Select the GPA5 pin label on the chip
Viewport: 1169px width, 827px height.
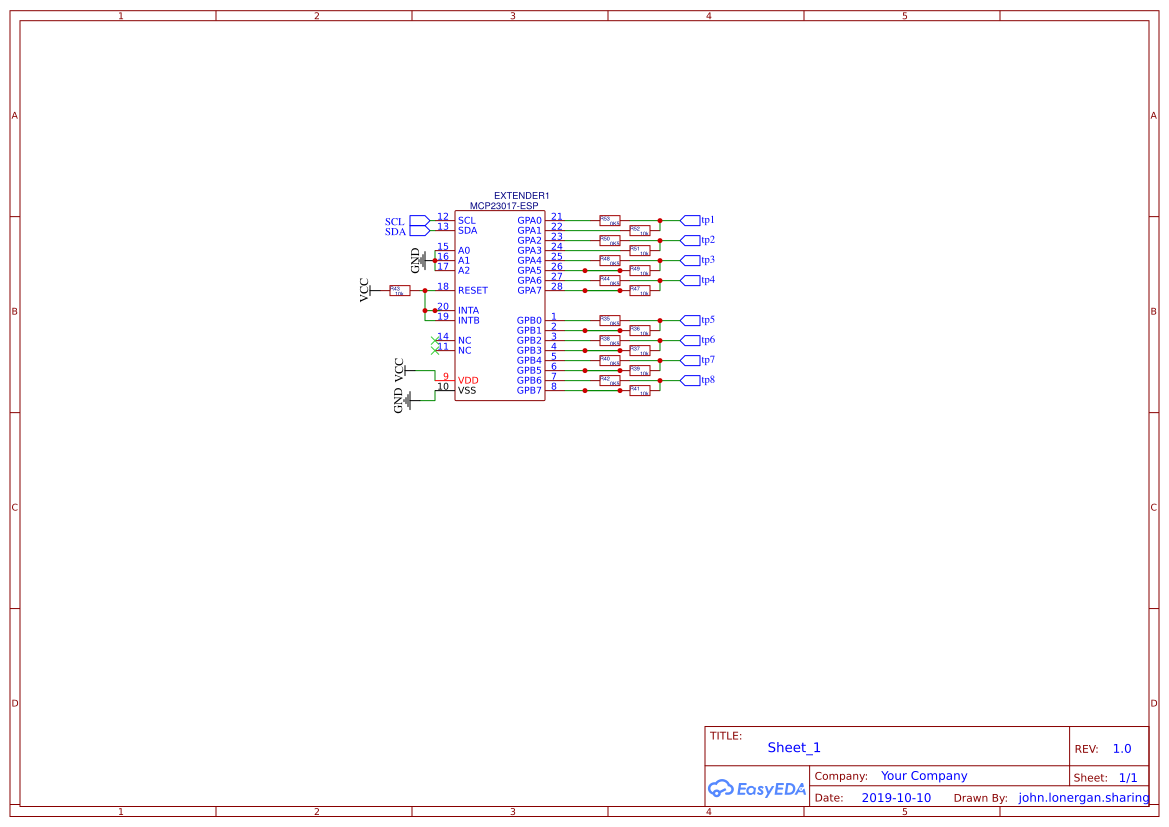528,269
